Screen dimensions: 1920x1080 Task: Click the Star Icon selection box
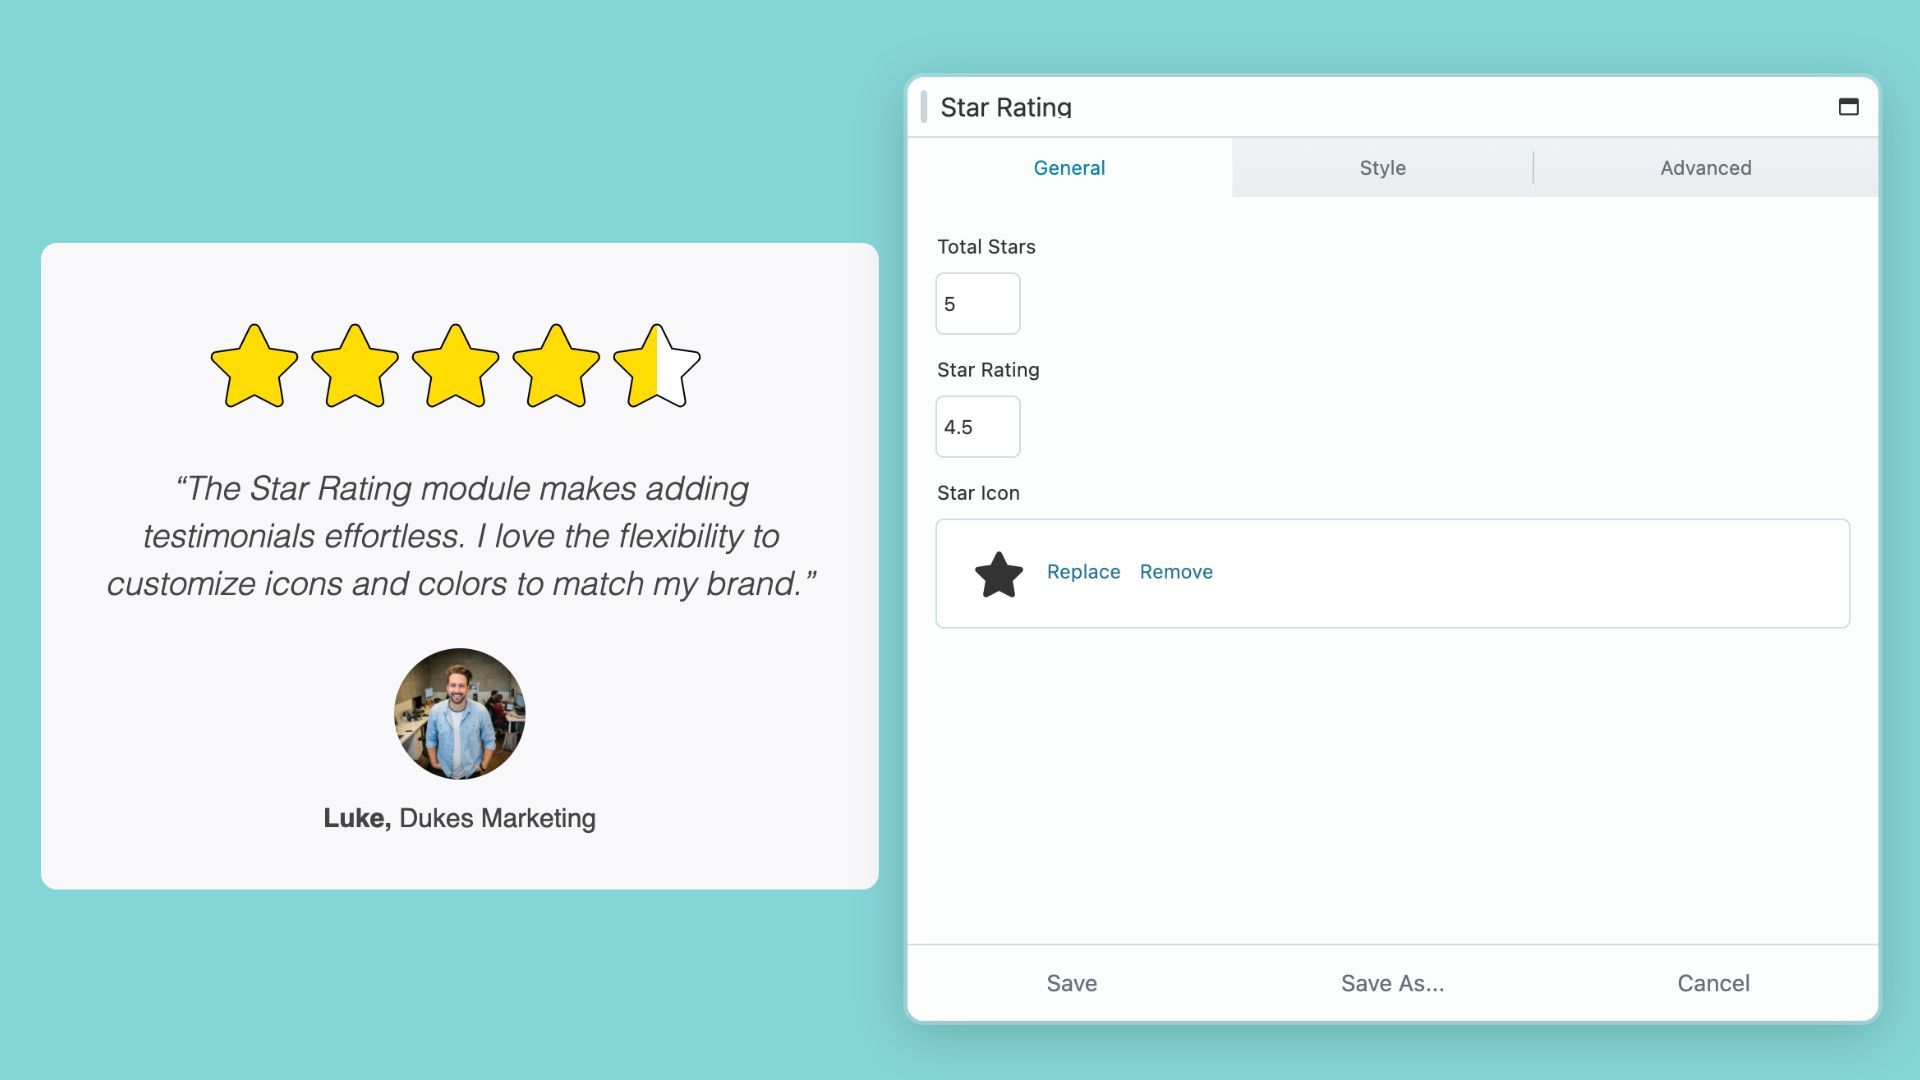point(1392,573)
